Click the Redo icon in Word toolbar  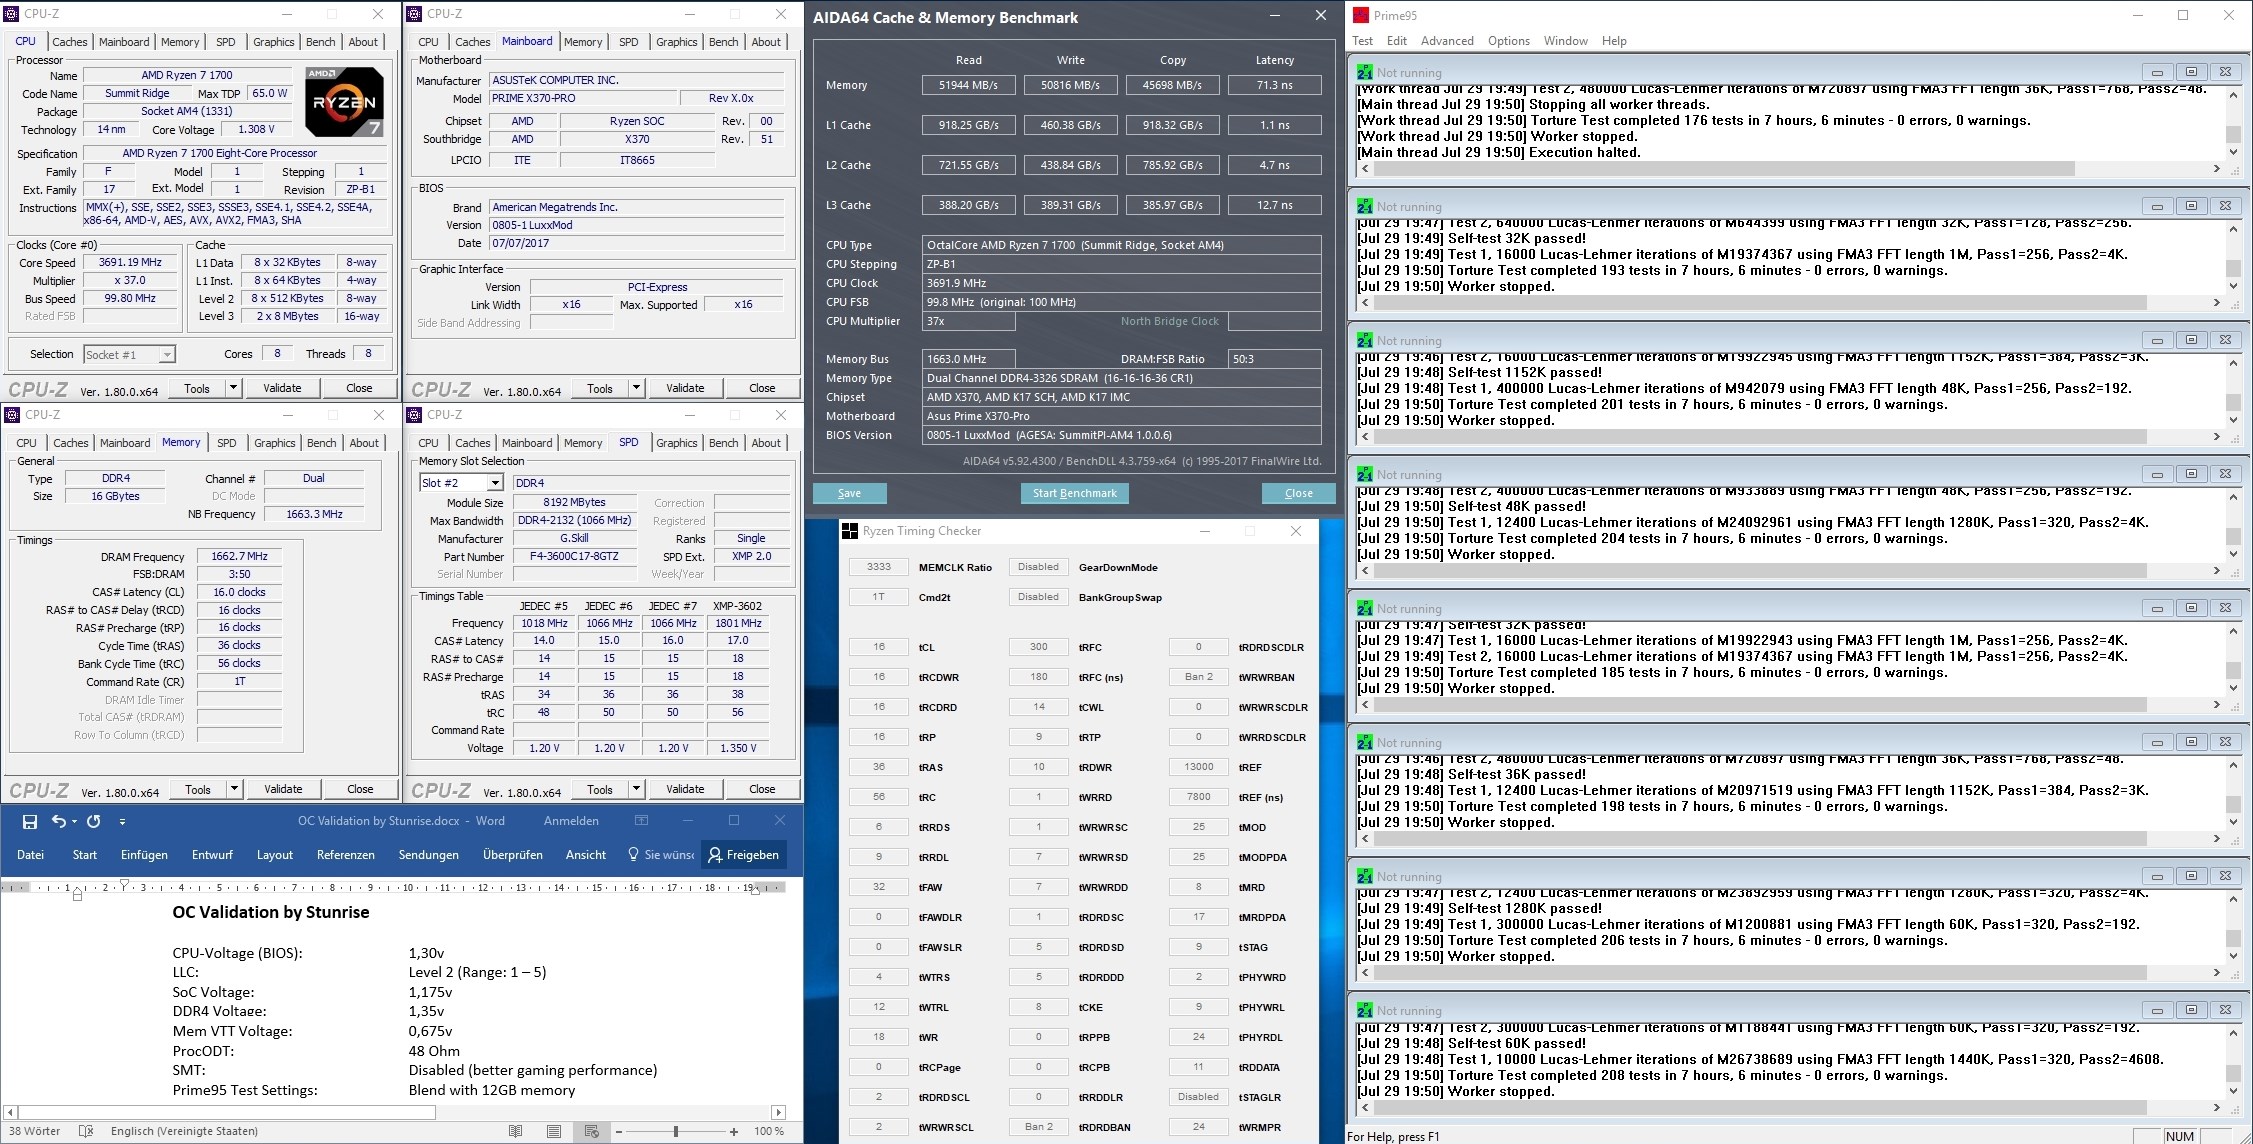pos(94,821)
